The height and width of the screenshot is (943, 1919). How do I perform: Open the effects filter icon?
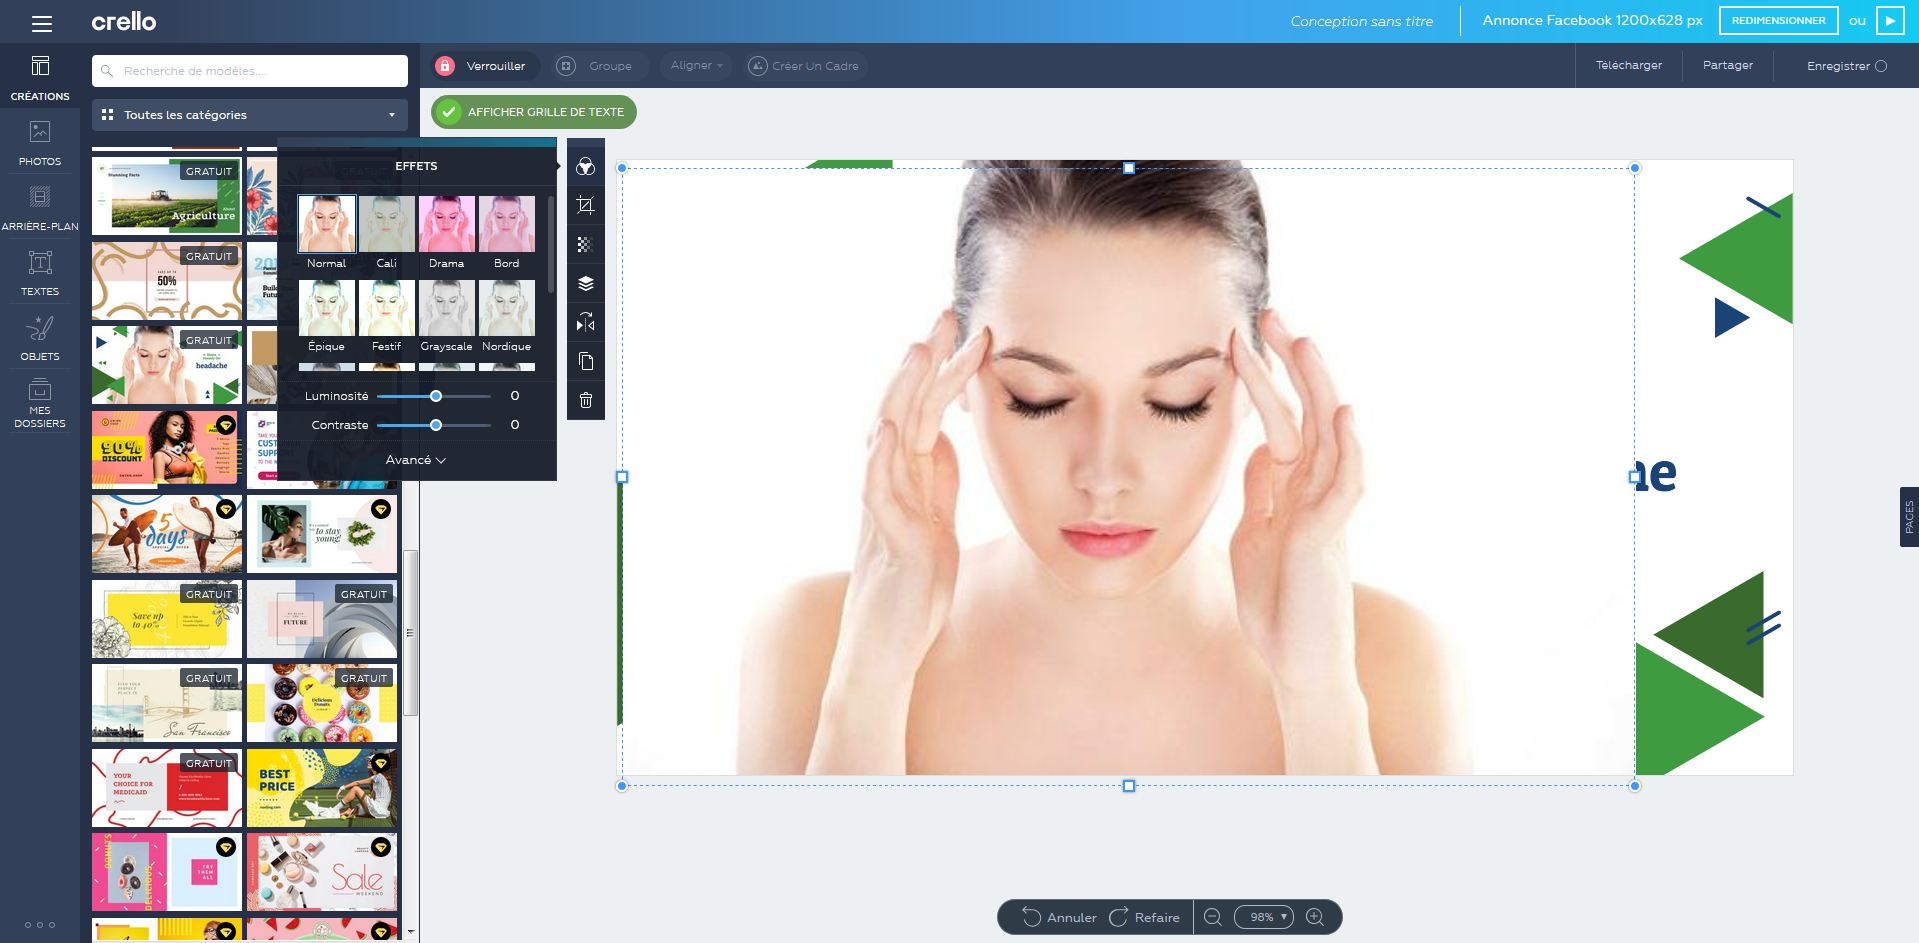pyautogui.click(x=586, y=167)
